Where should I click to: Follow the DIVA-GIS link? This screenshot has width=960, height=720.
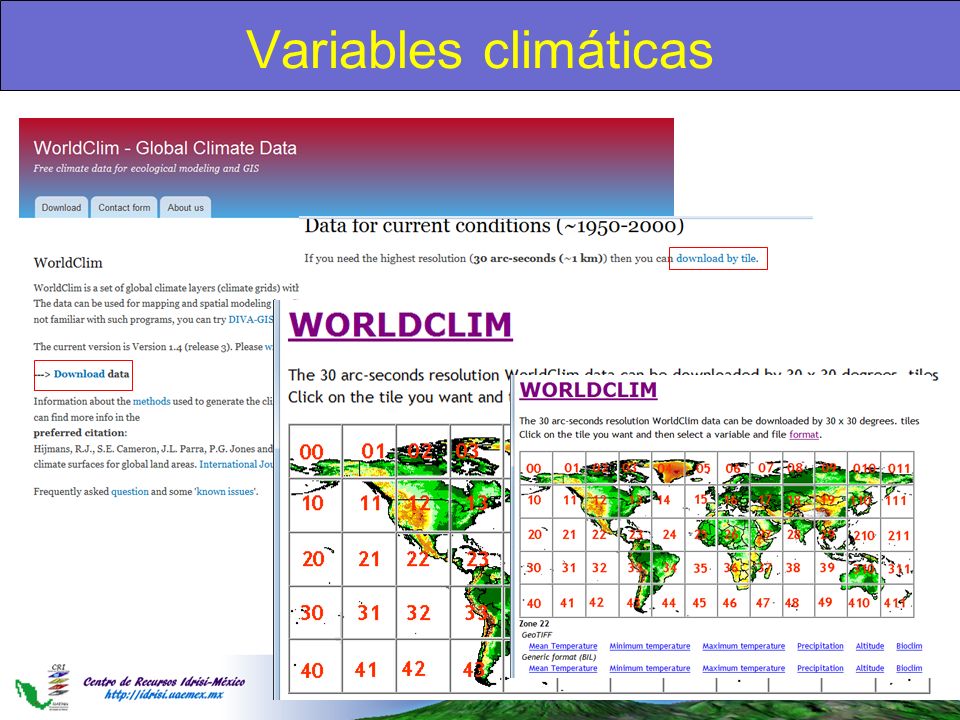[251, 320]
